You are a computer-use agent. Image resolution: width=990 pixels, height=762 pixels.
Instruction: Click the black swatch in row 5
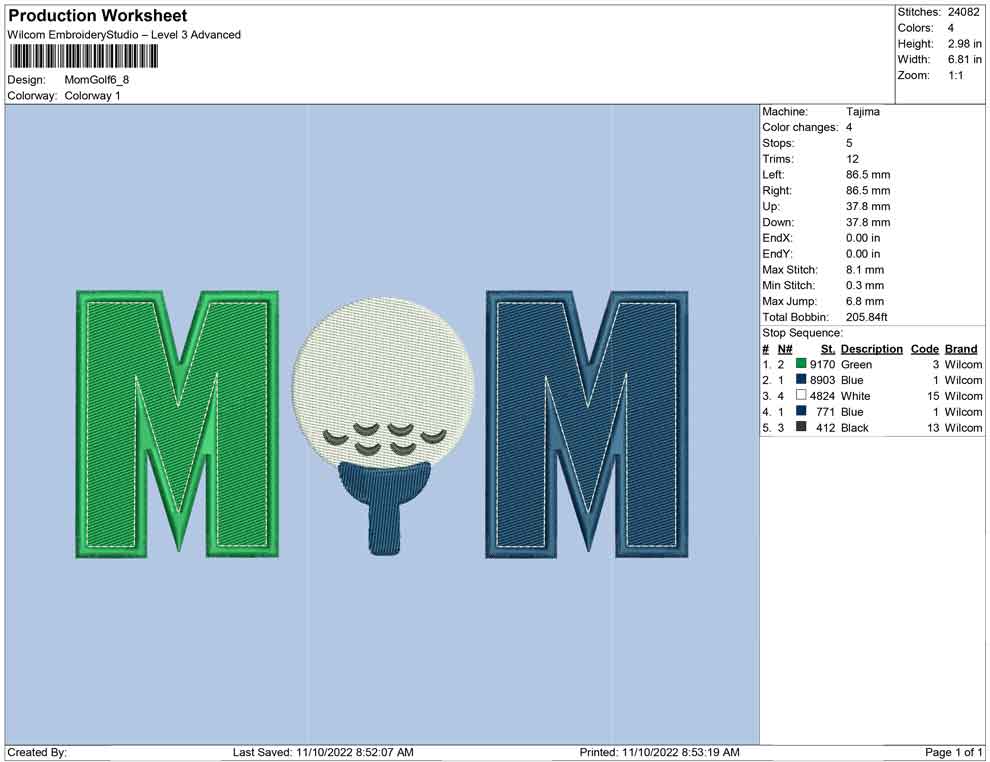pyautogui.click(x=801, y=428)
